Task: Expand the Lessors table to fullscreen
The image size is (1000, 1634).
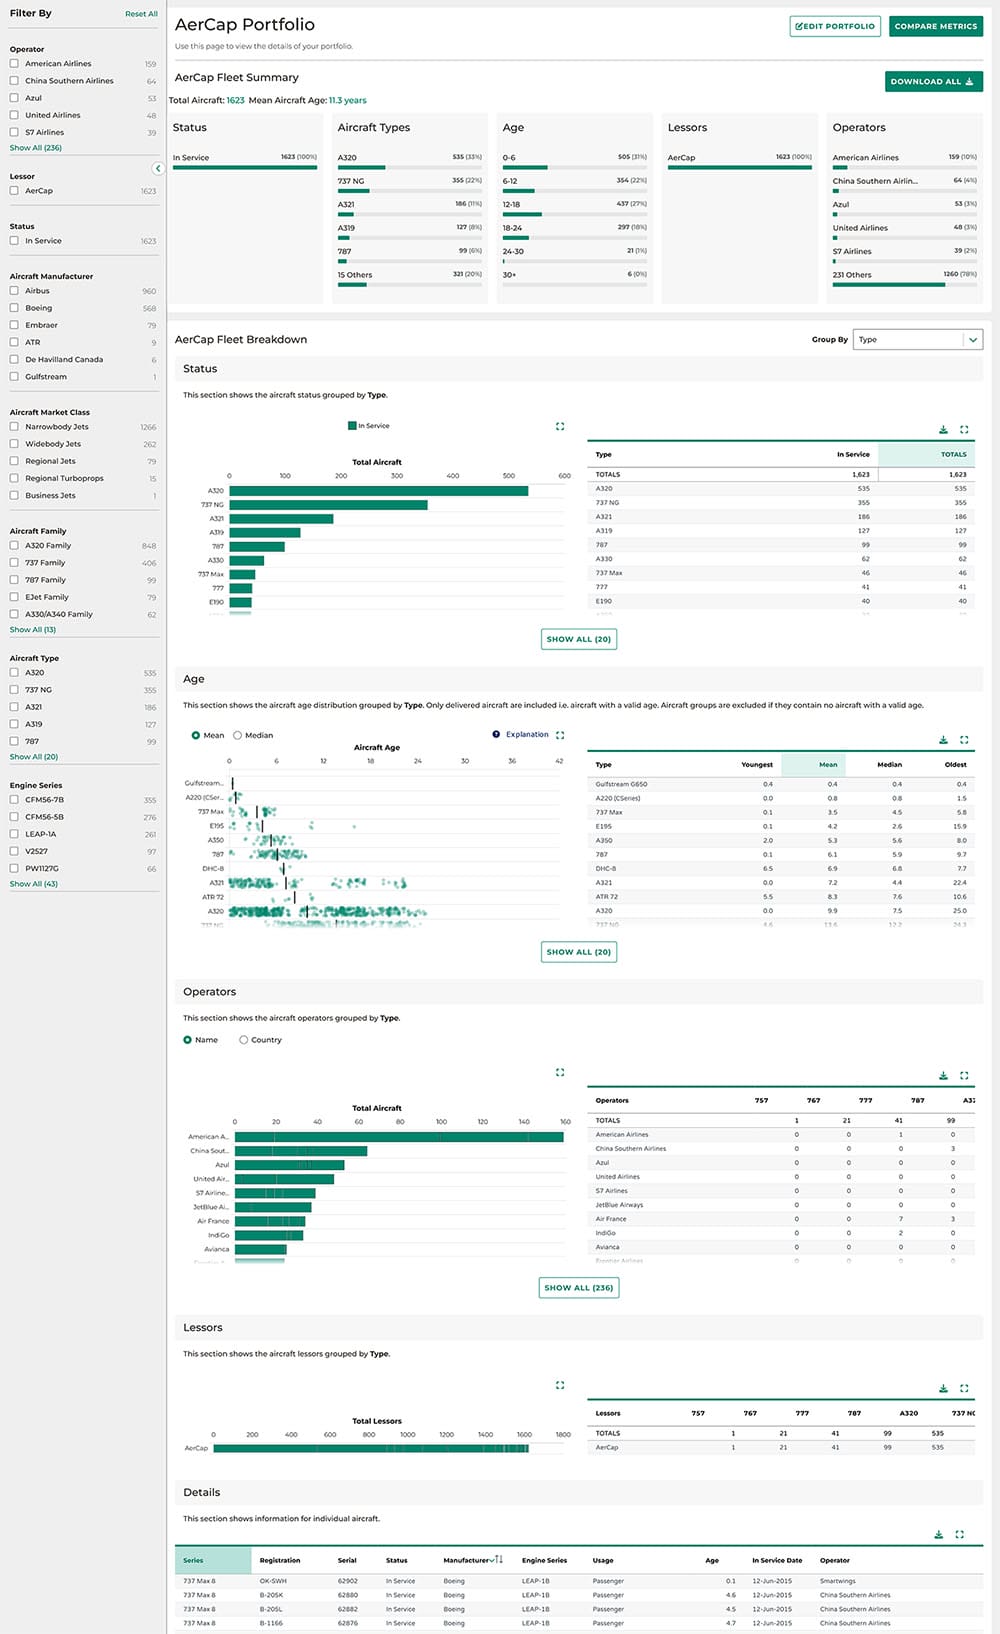Action: pyautogui.click(x=964, y=1388)
